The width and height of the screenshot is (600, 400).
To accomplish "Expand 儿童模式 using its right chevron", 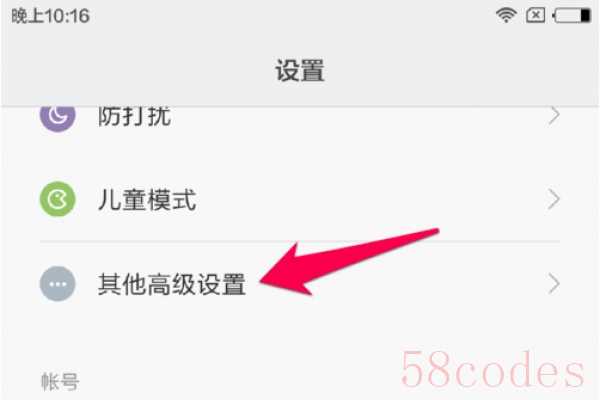I will (553, 199).
